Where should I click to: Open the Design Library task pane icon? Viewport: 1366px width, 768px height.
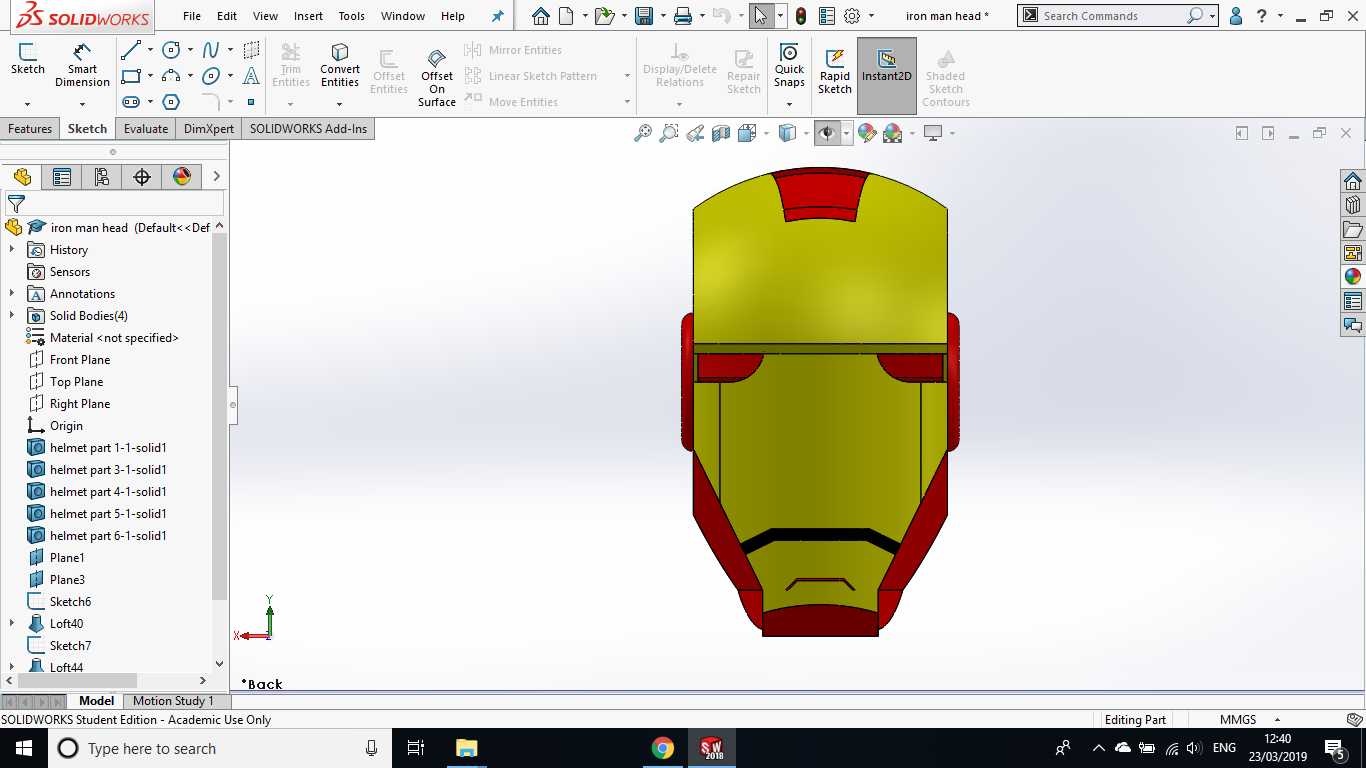1353,205
